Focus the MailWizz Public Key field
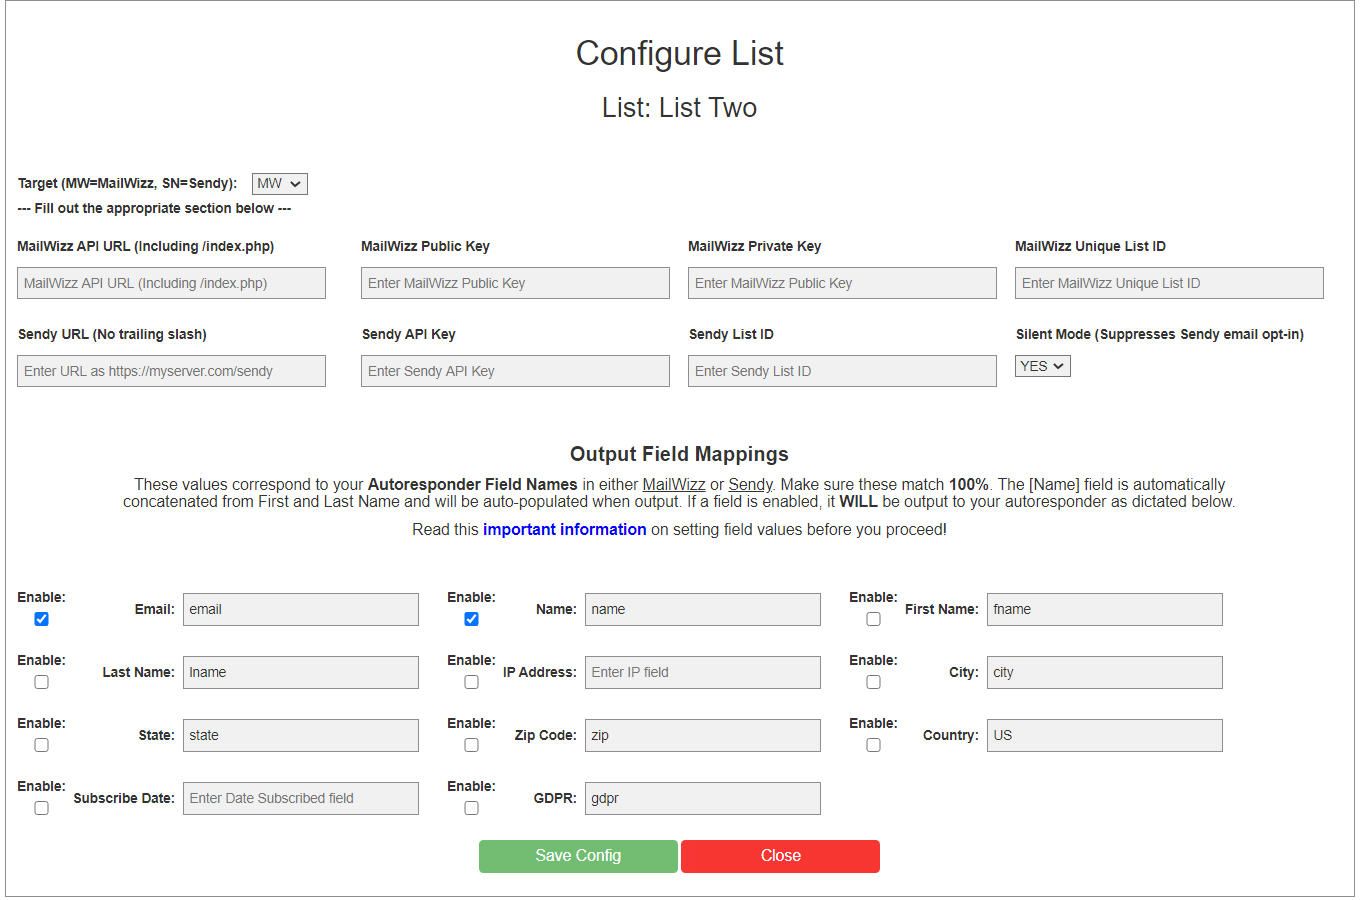 click(515, 283)
